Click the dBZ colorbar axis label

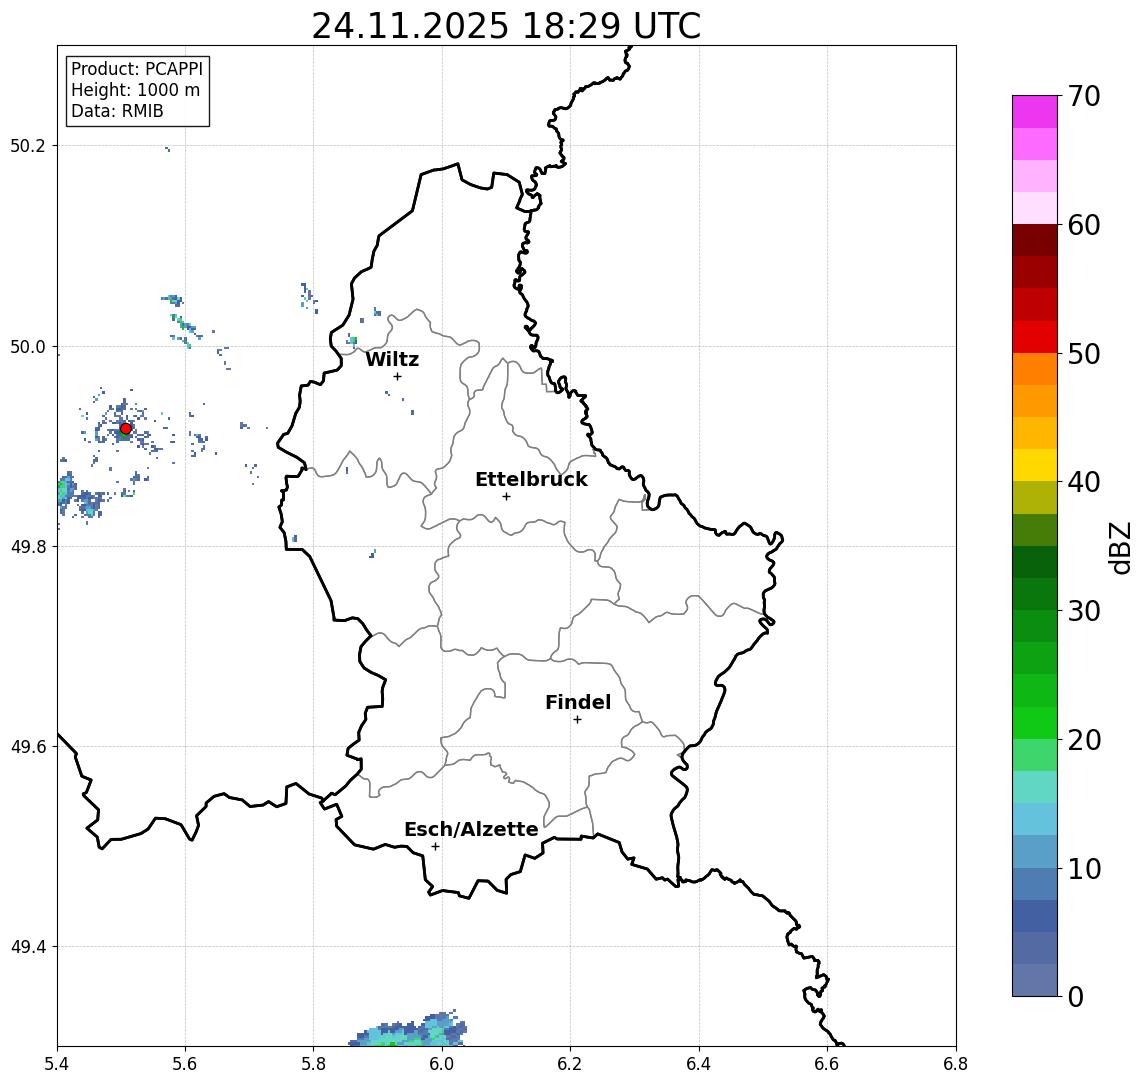(x=1120, y=548)
